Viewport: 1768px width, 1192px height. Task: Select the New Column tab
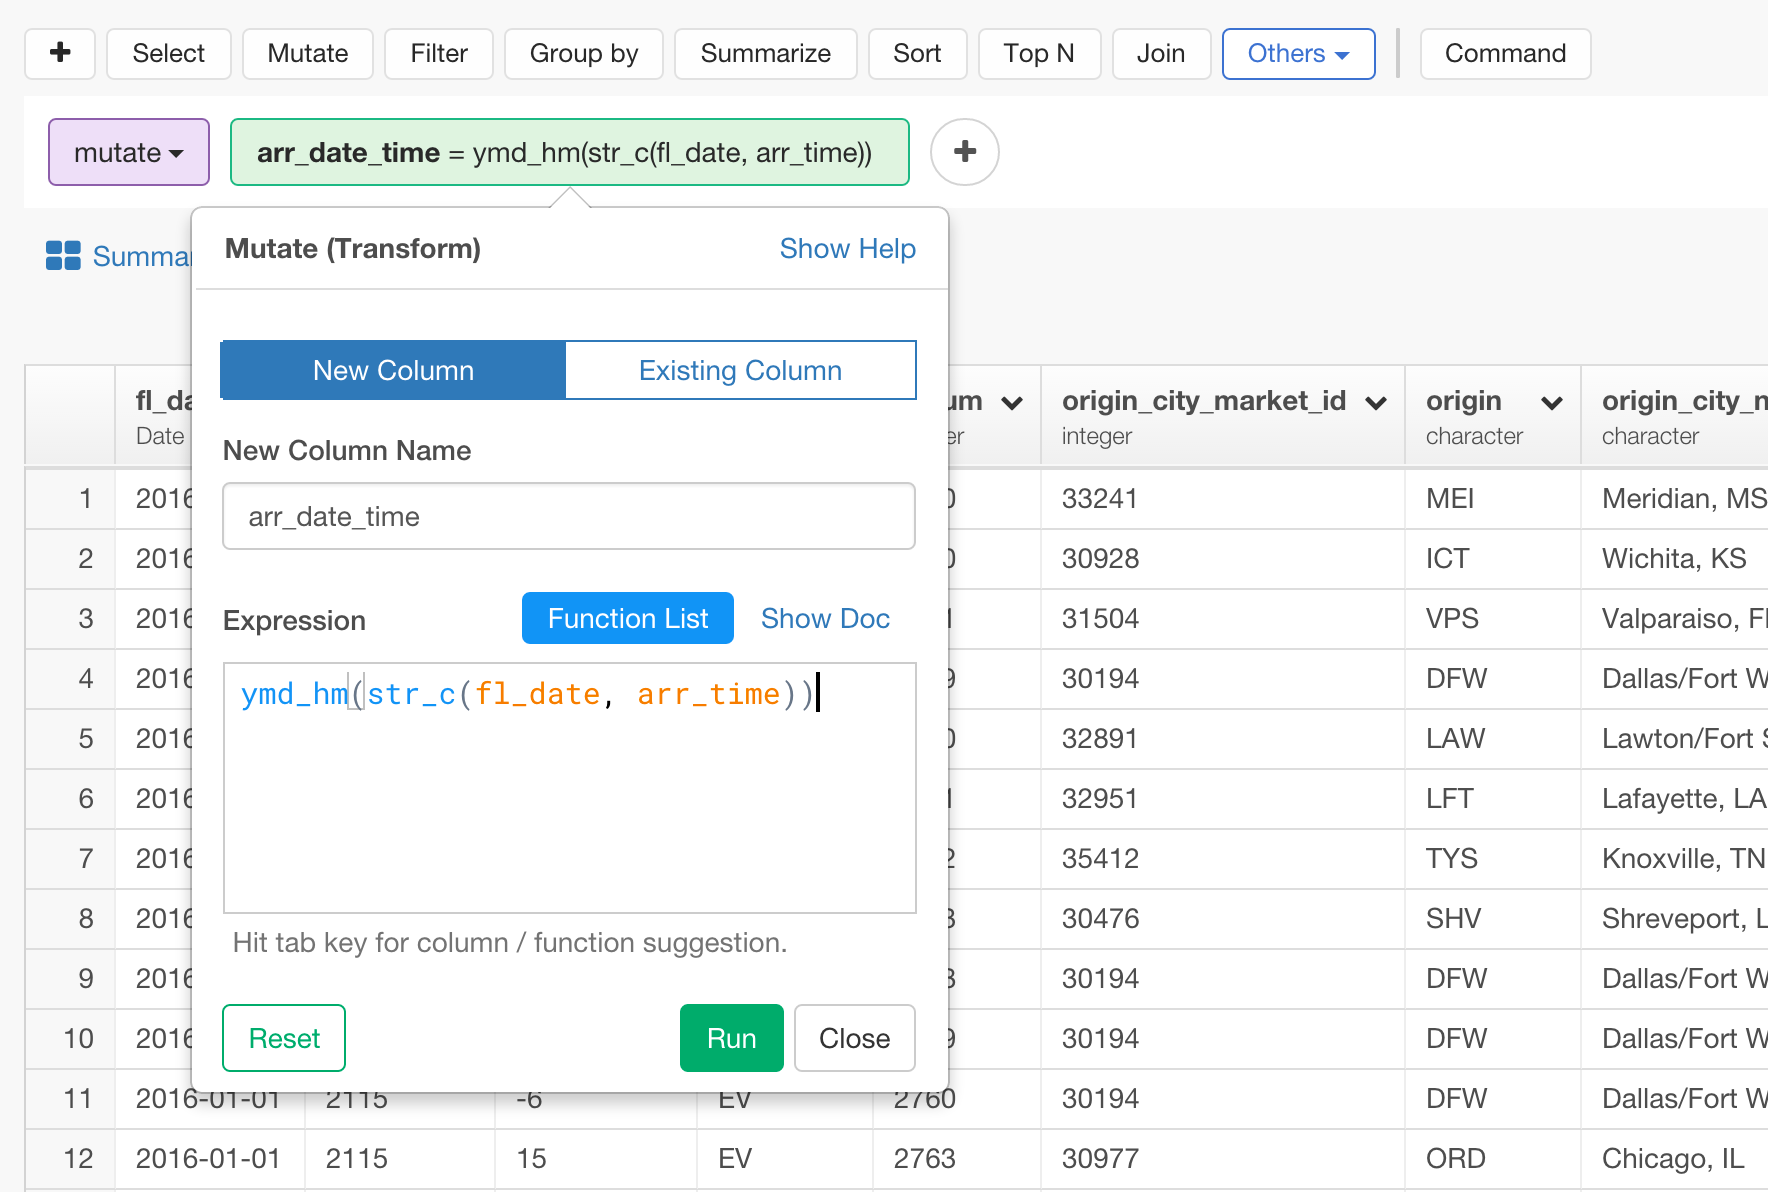392,370
